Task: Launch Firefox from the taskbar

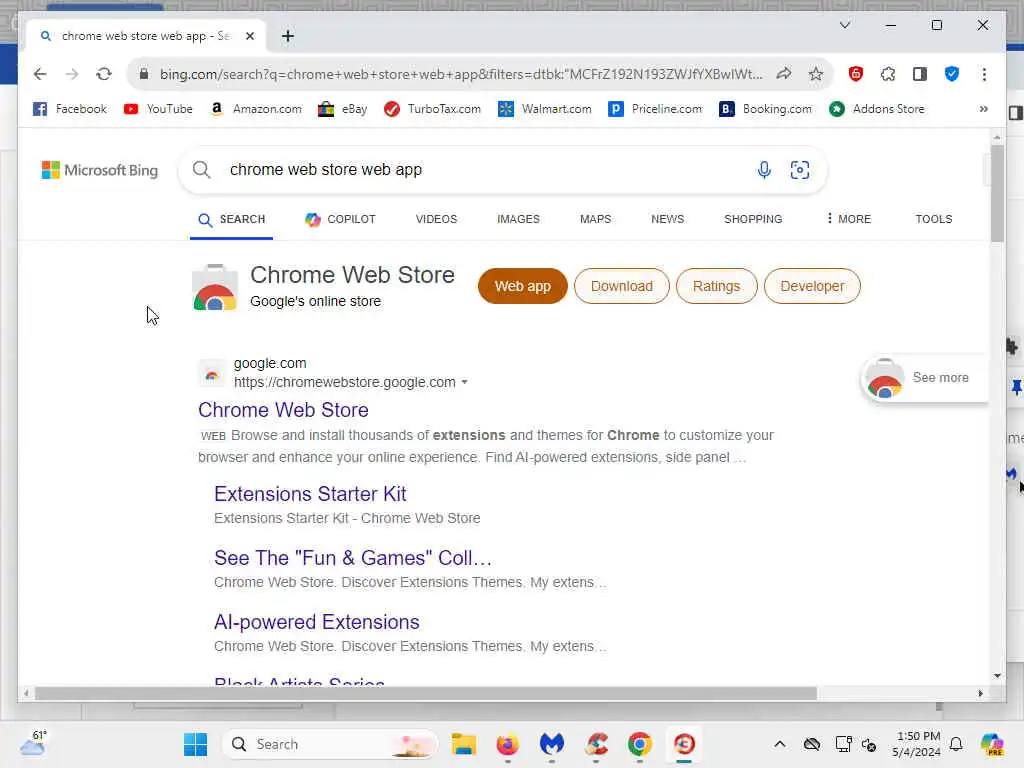Action: (x=507, y=744)
